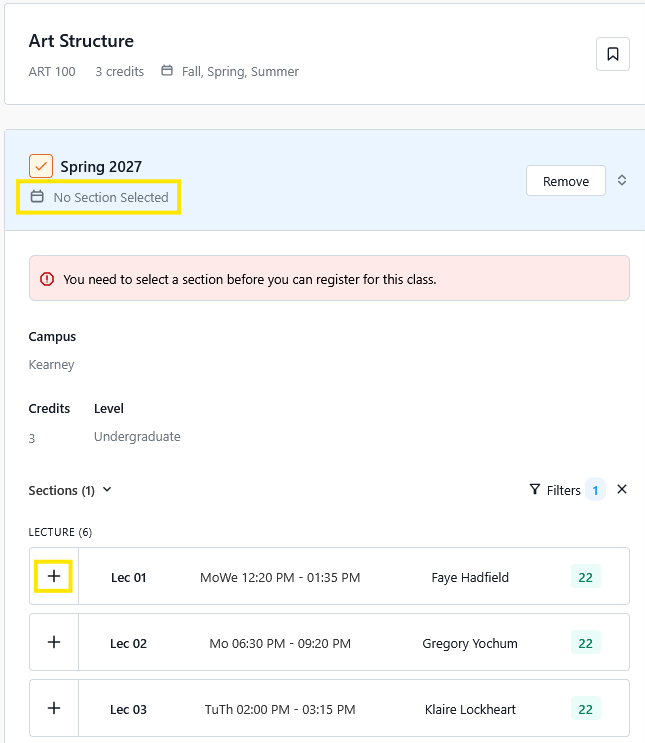Click the Art Structure title
This screenshot has height=743, width=645.
(81, 41)
